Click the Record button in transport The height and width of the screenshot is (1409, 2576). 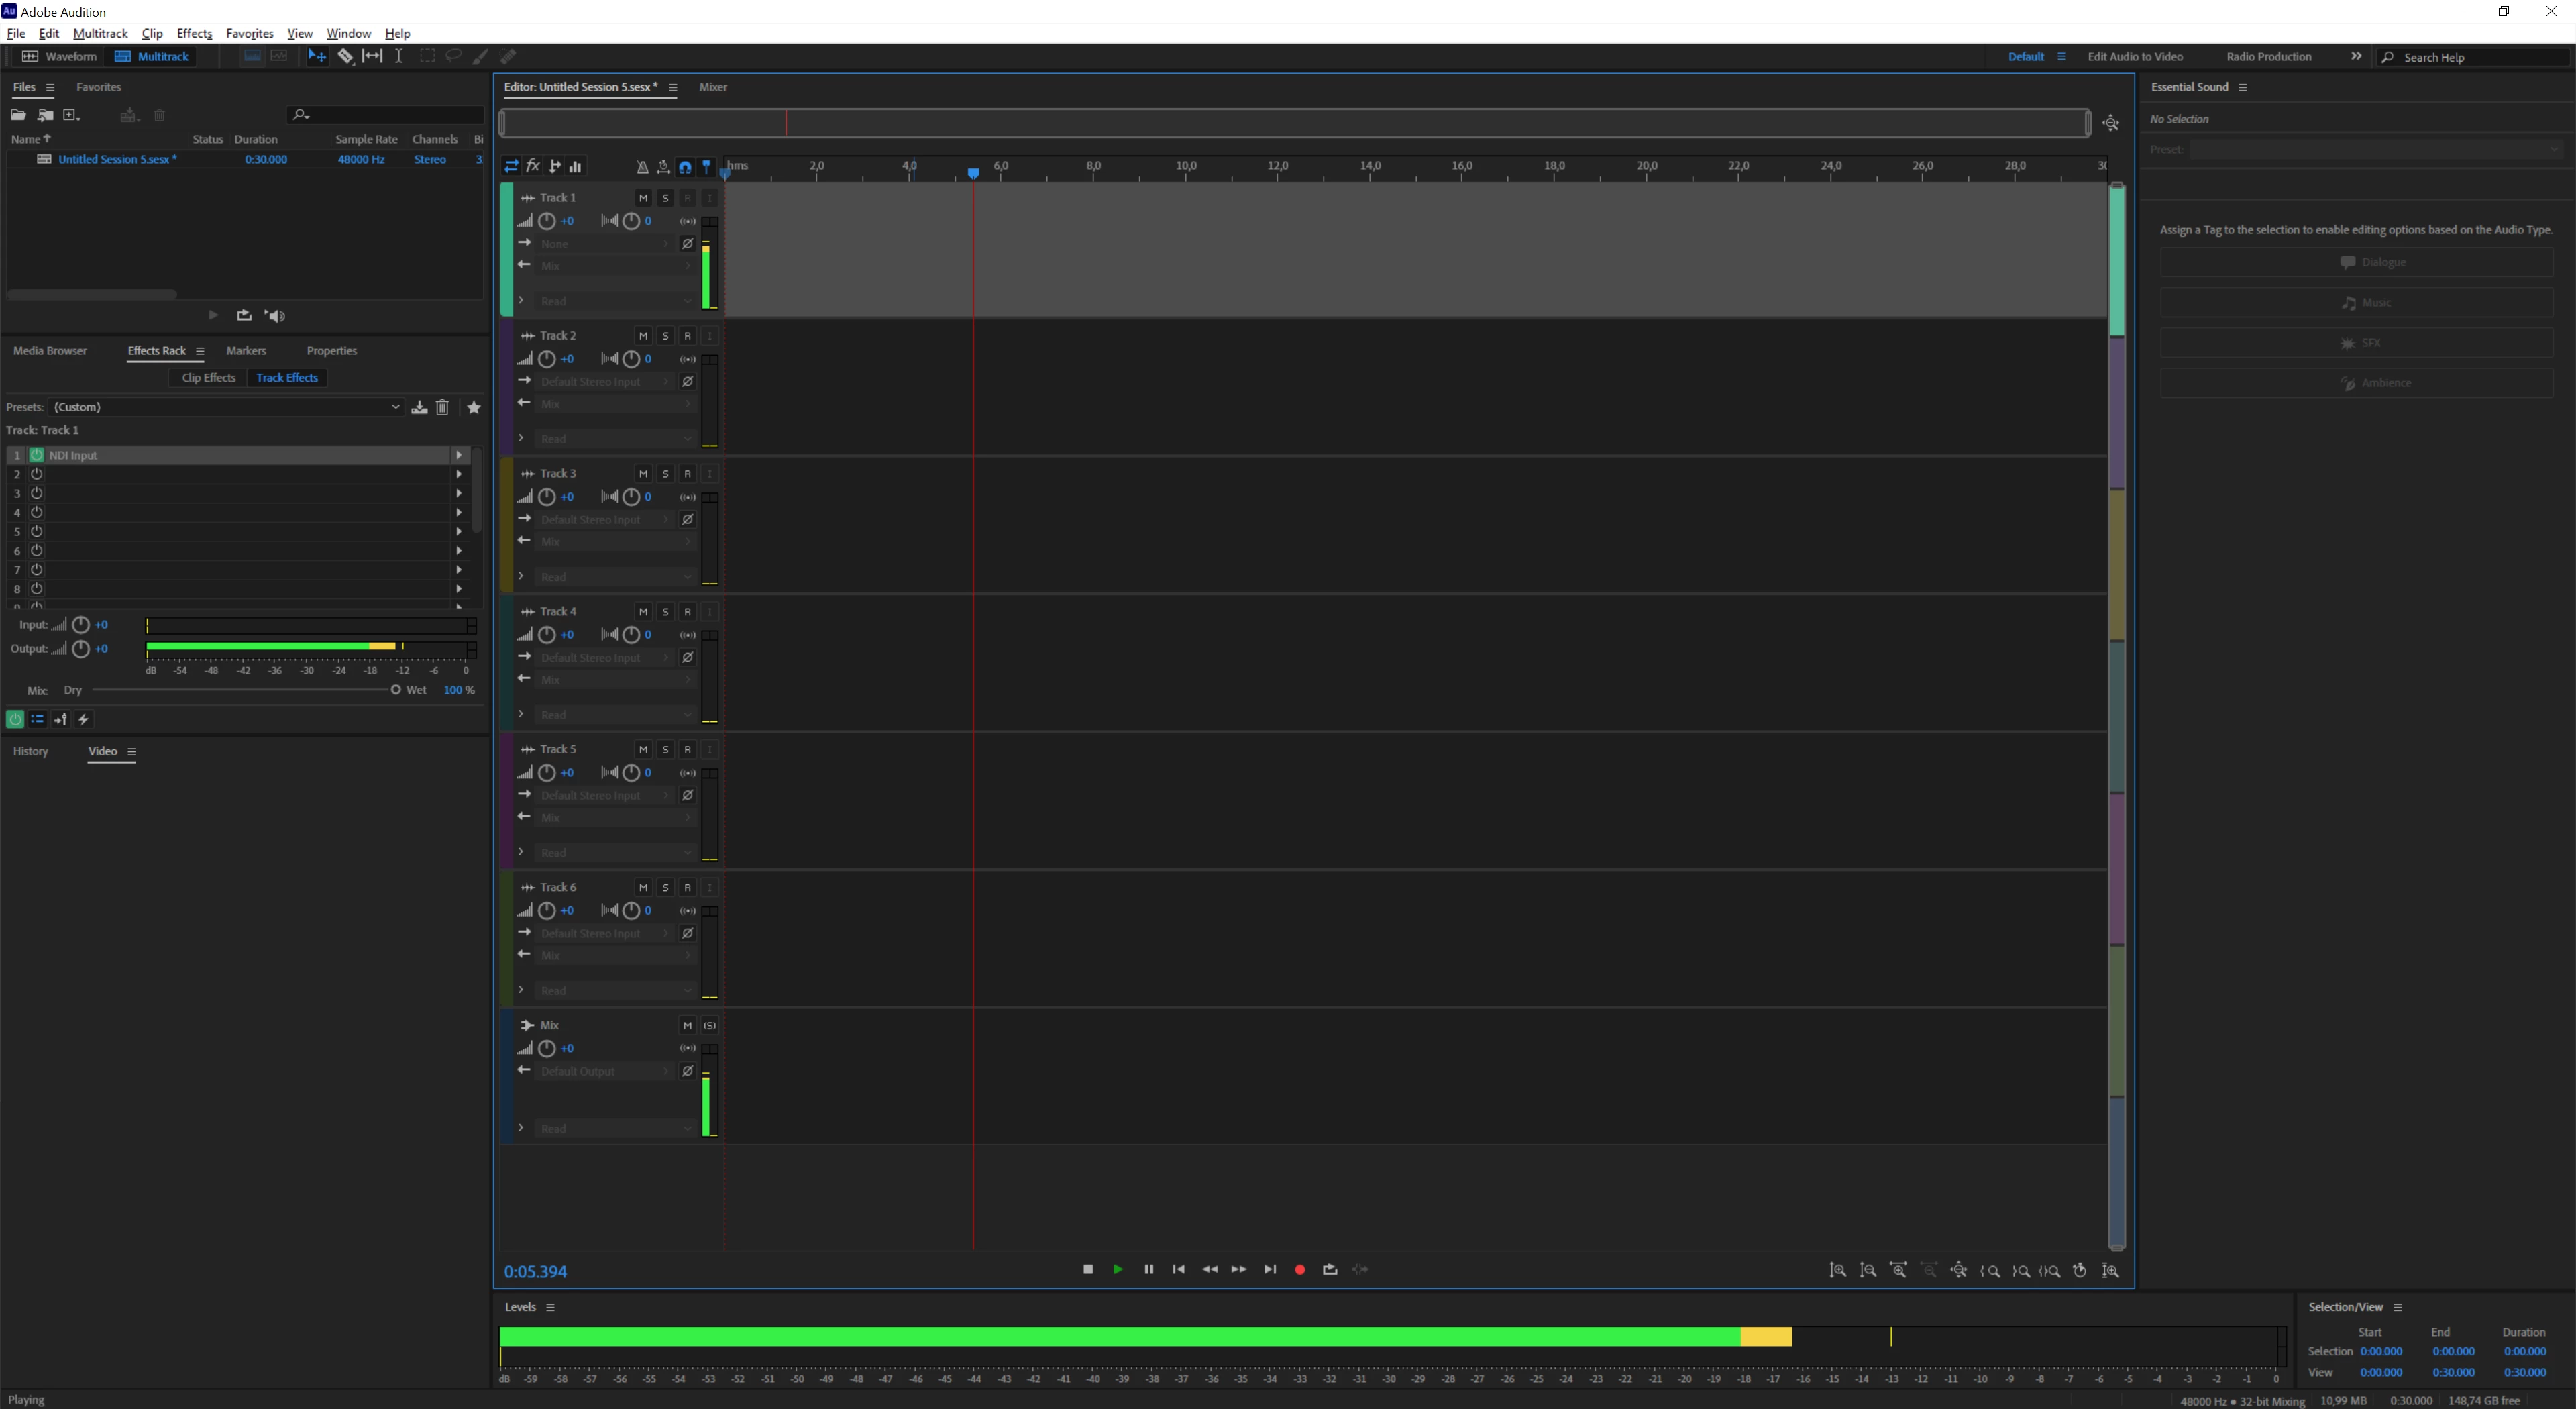[1300, 1270]
